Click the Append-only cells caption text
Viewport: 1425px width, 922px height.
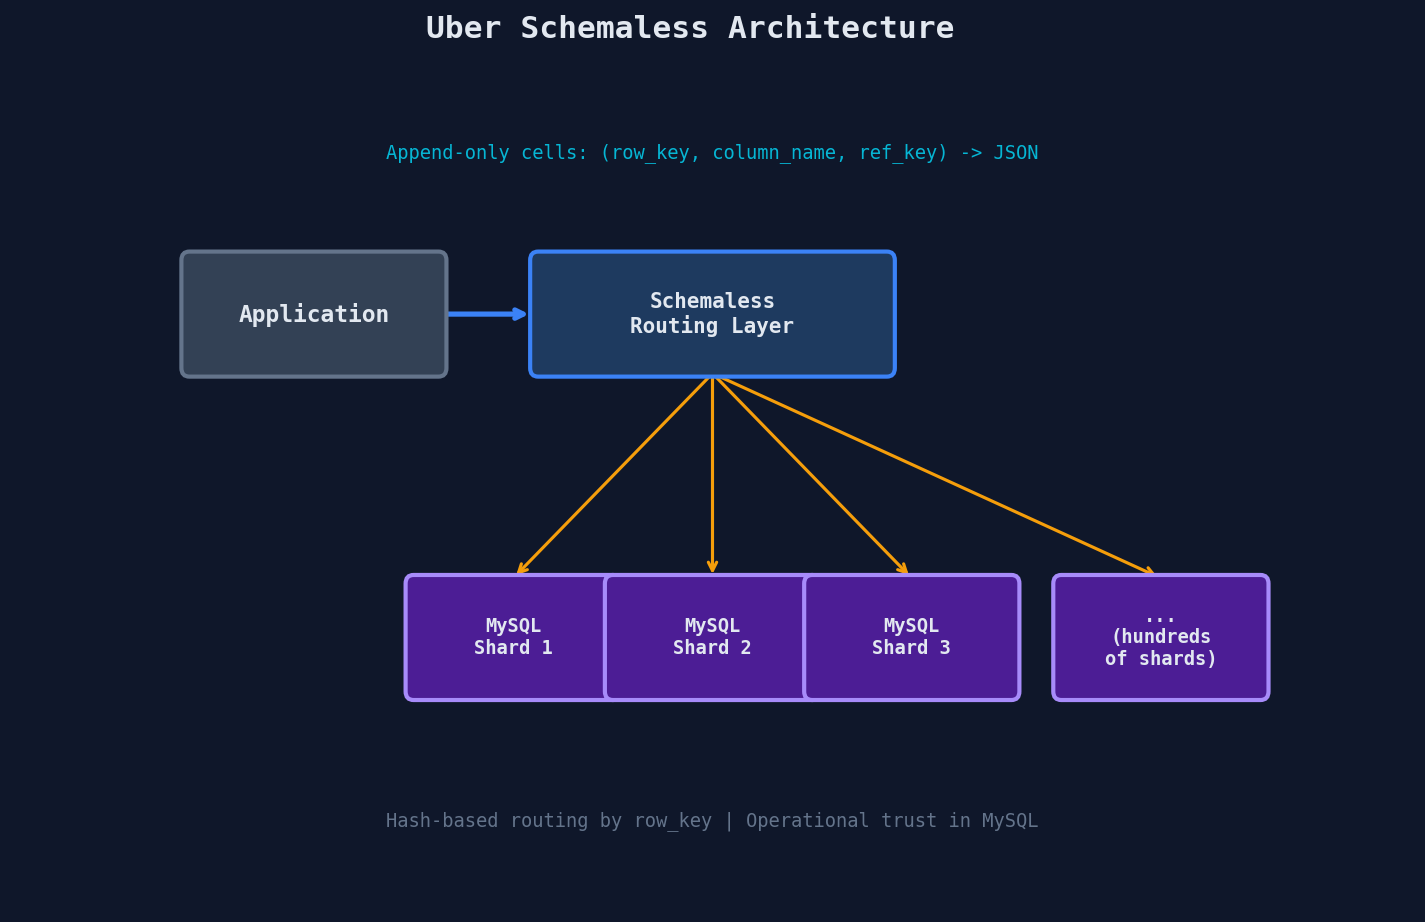point(712,153)
